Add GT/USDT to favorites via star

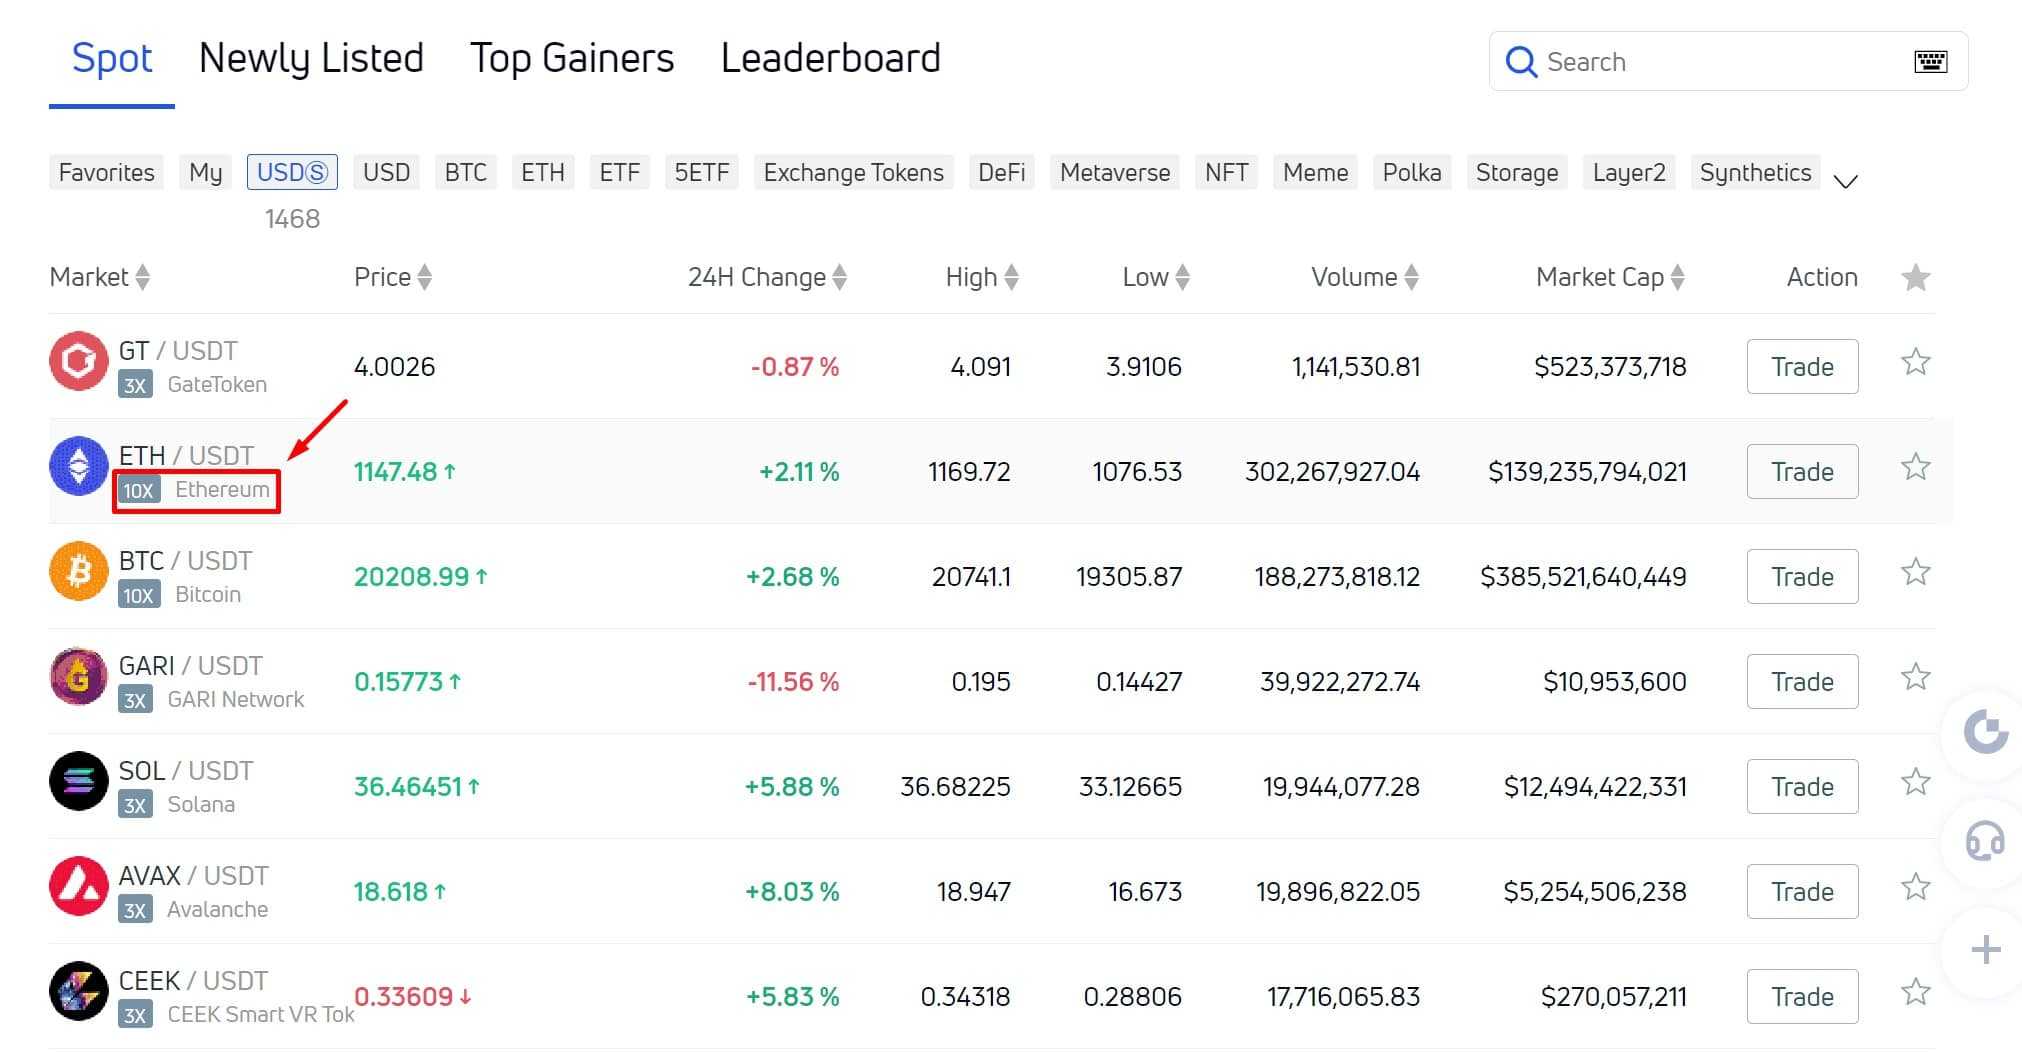(1915, 362)
